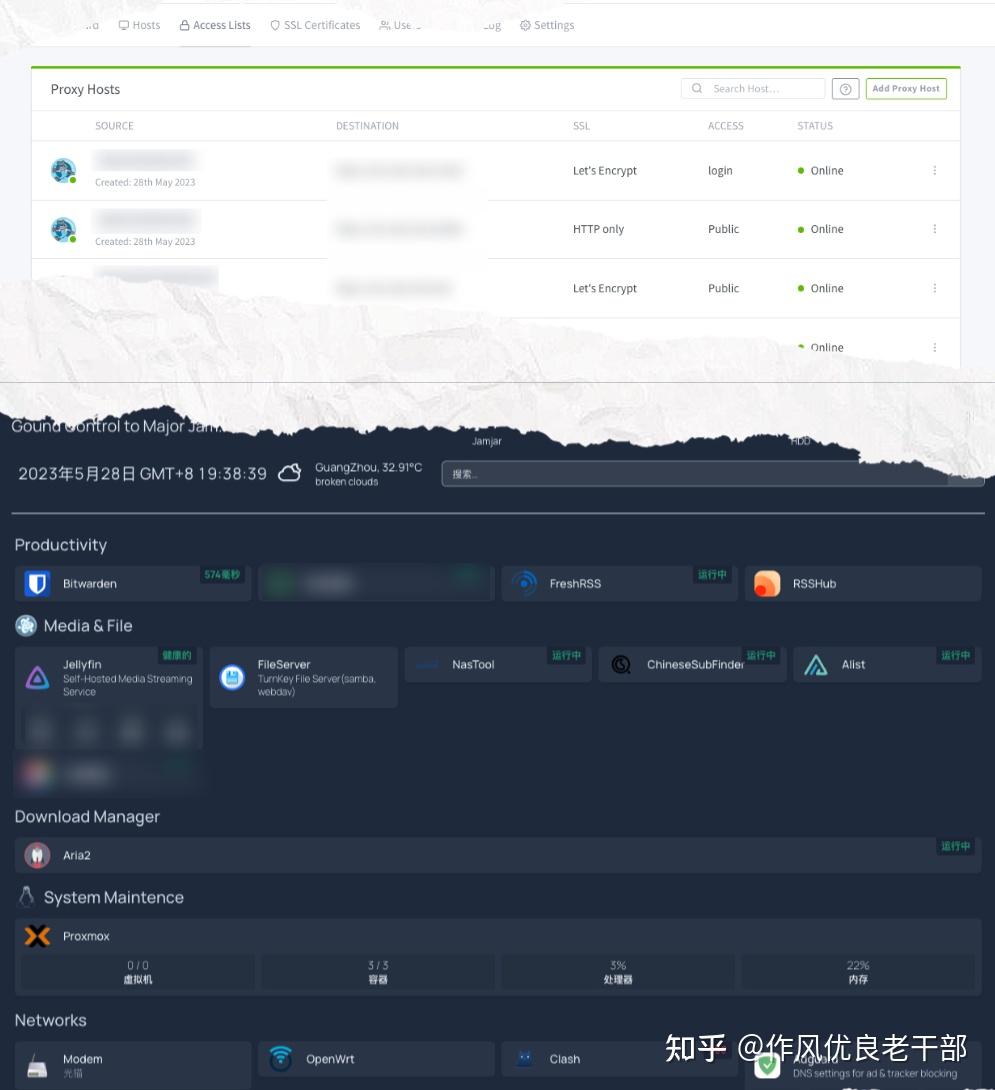Collapse the Download Manager group
The height and width of the screenshot is (1090, 995).
(87, 817)
